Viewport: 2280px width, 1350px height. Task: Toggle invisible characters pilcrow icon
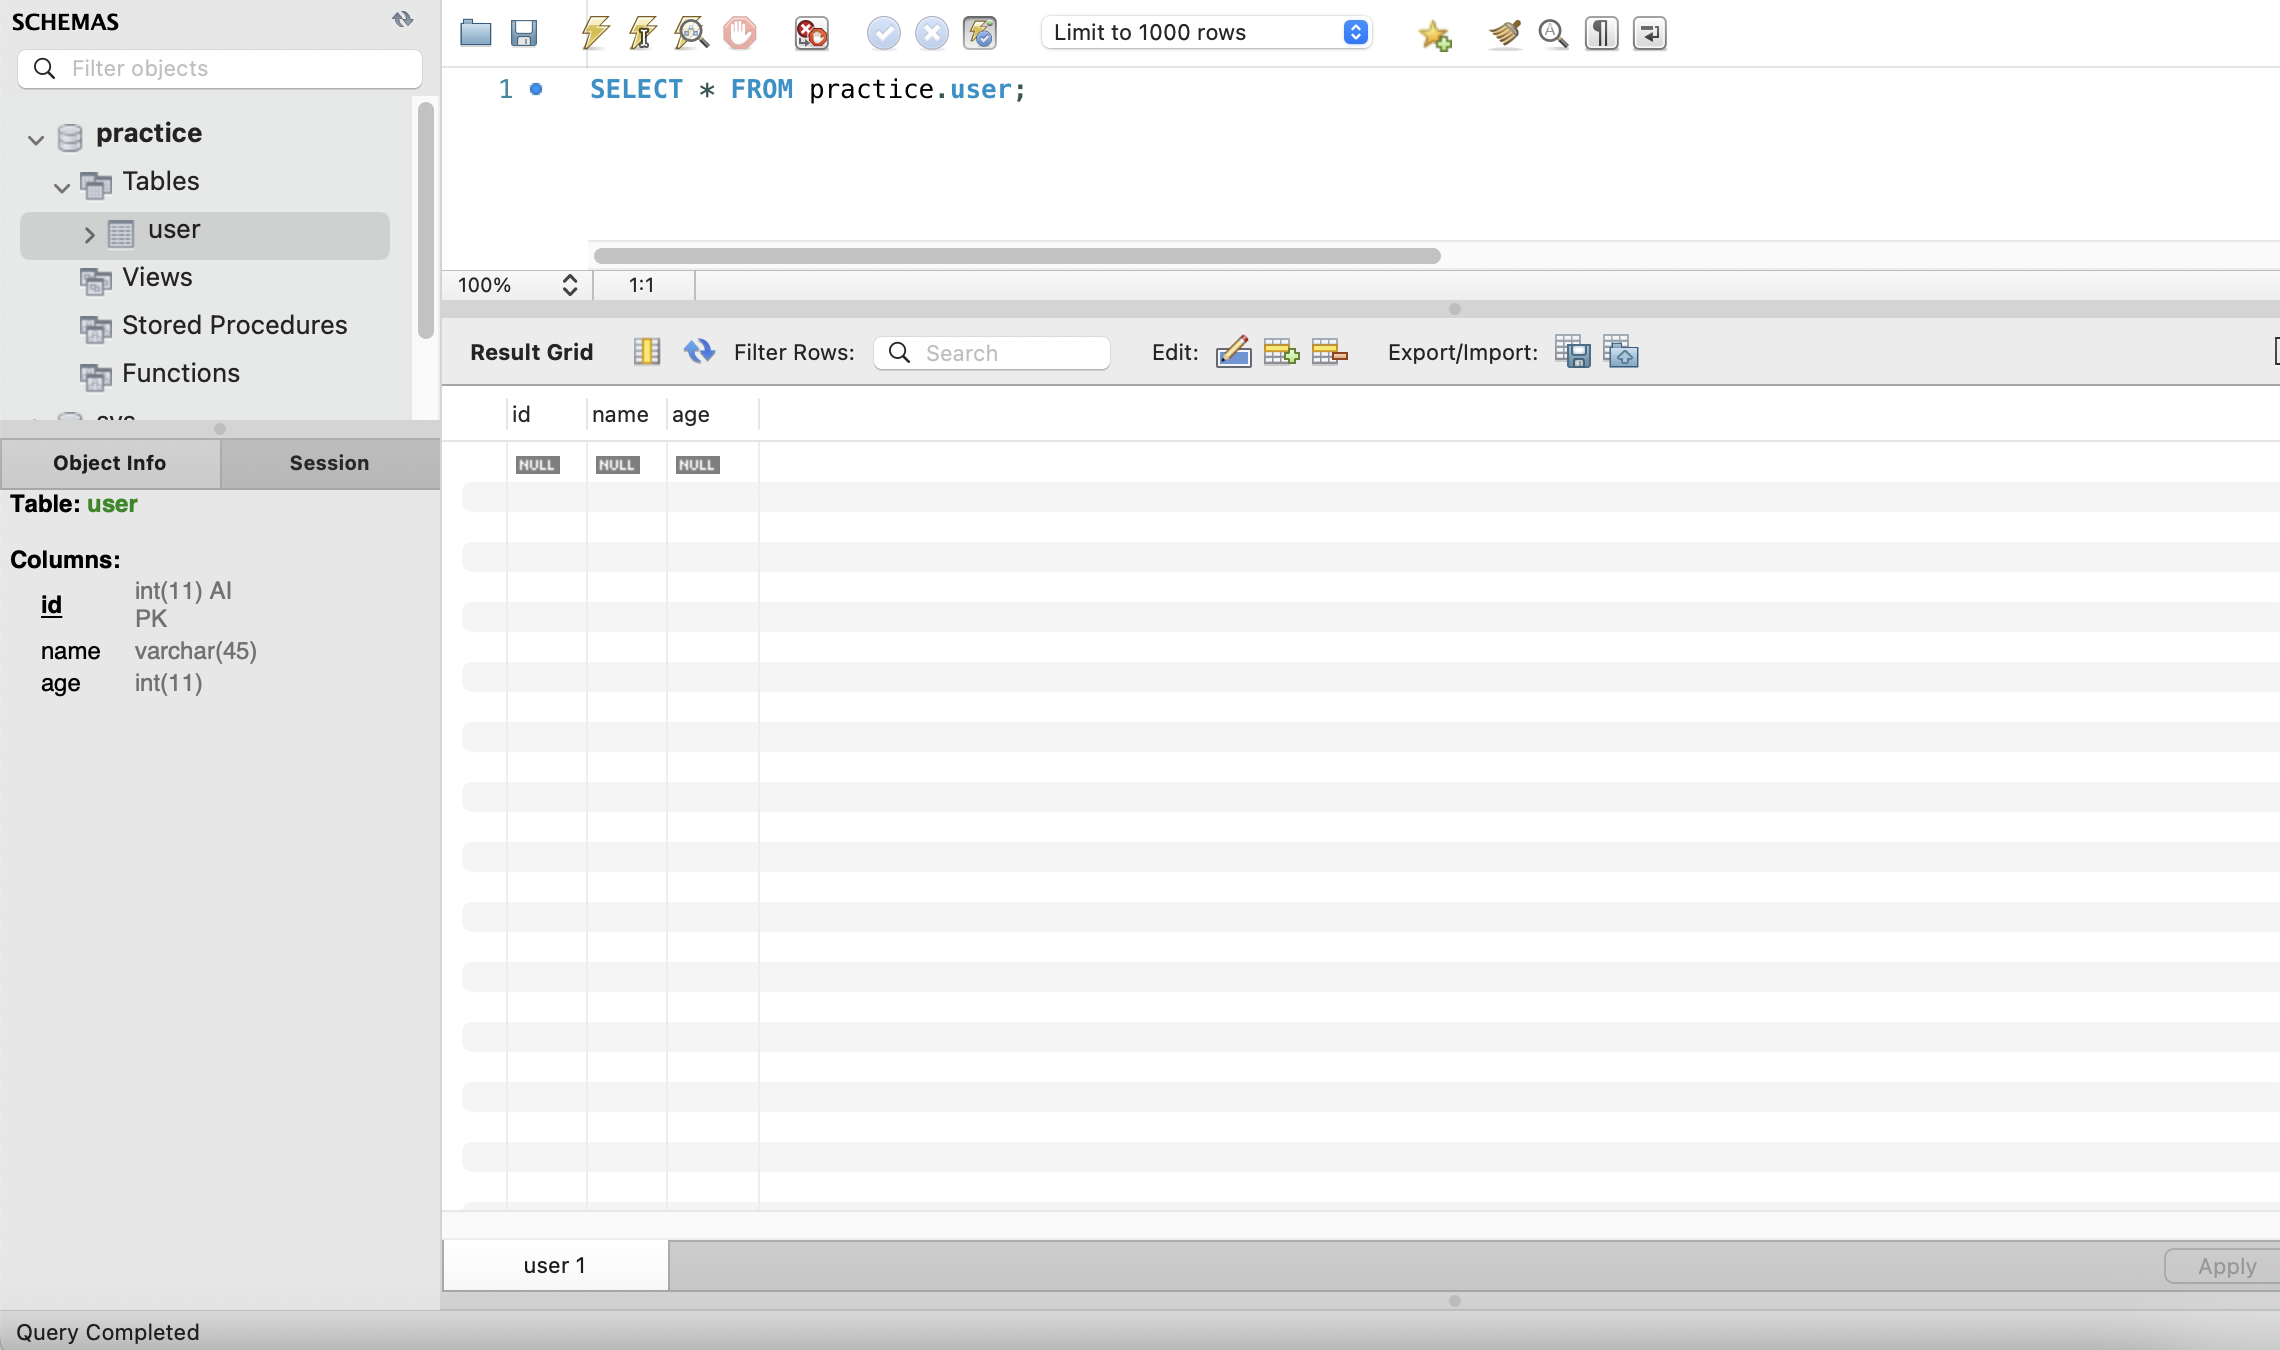coord(1601,33)
